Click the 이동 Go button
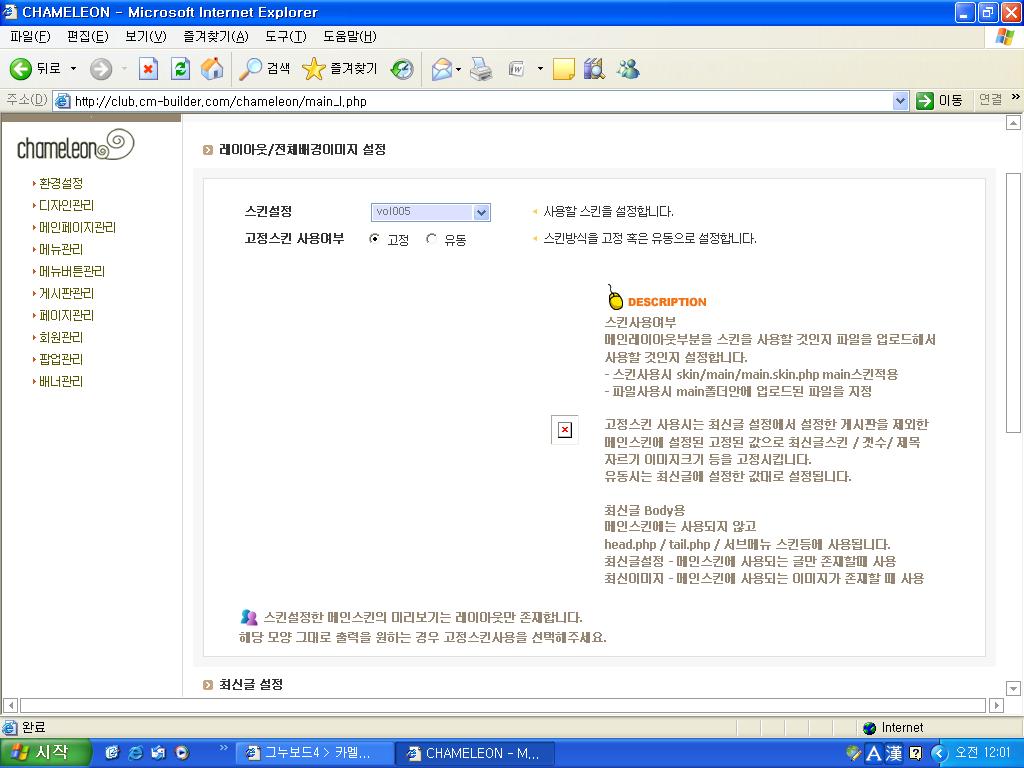Image resolution: width=1024 pixels, height=768 pixels. click(940, 101)
